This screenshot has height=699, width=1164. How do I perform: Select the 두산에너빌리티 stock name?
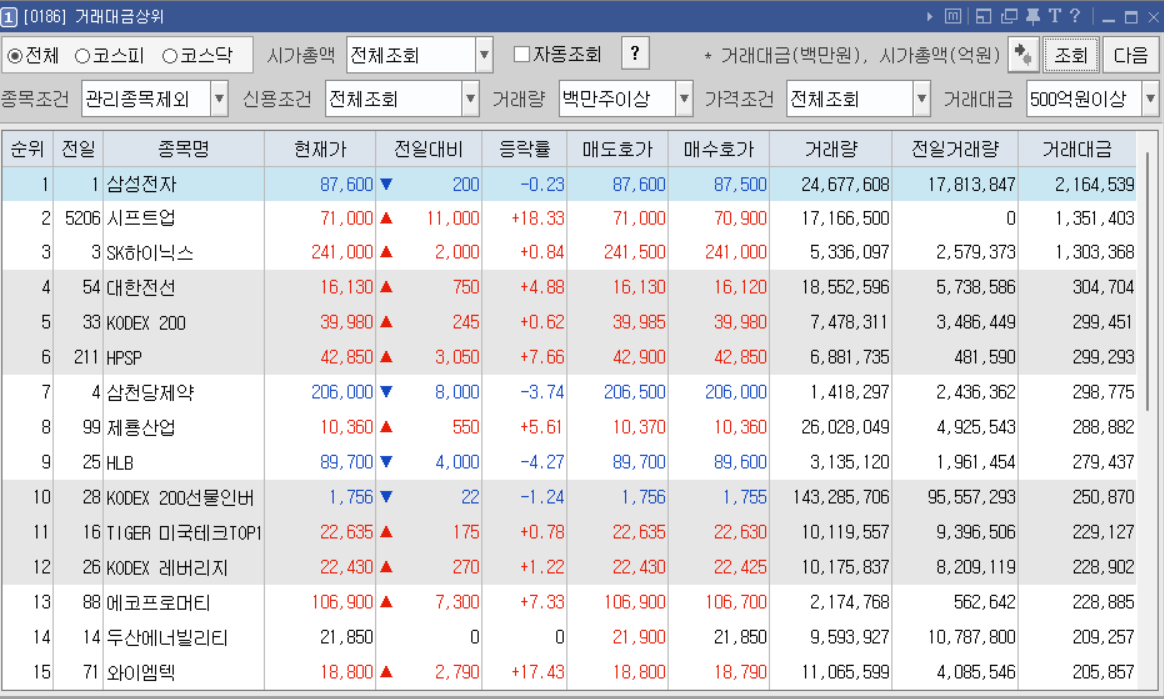pyautogui.click(x=167, y=637)
